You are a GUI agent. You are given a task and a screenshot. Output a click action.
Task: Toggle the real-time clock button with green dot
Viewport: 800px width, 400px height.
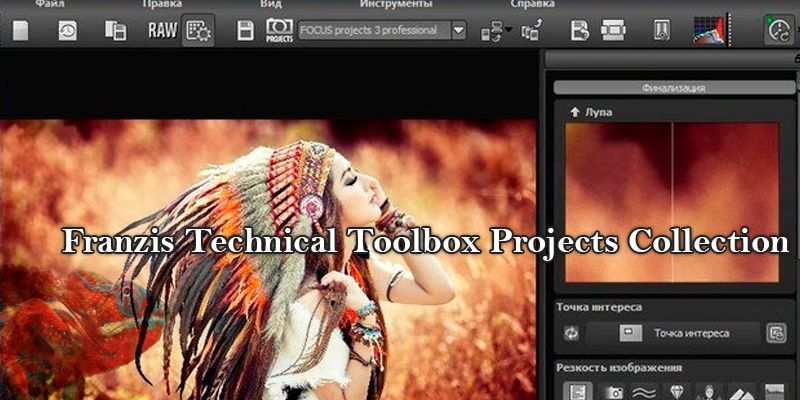coord(779,30)
